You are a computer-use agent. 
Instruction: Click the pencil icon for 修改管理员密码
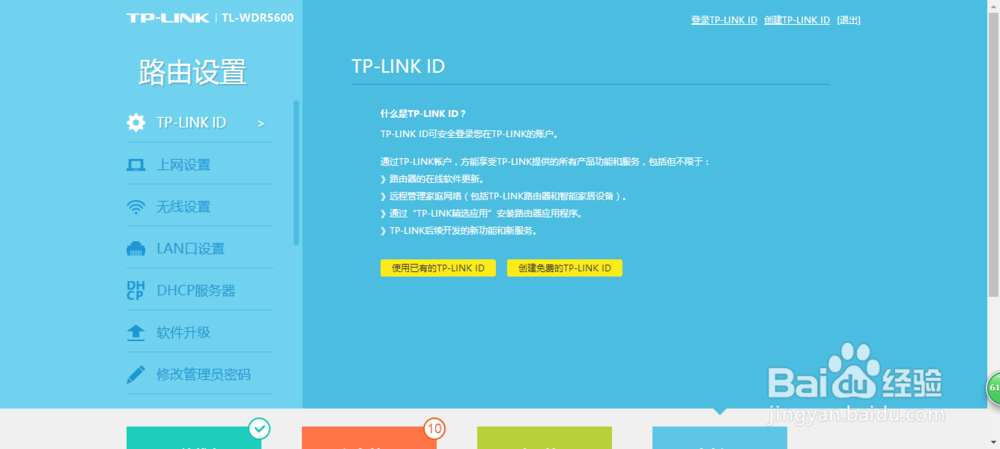pyautogui.click(x=135, y=374)
